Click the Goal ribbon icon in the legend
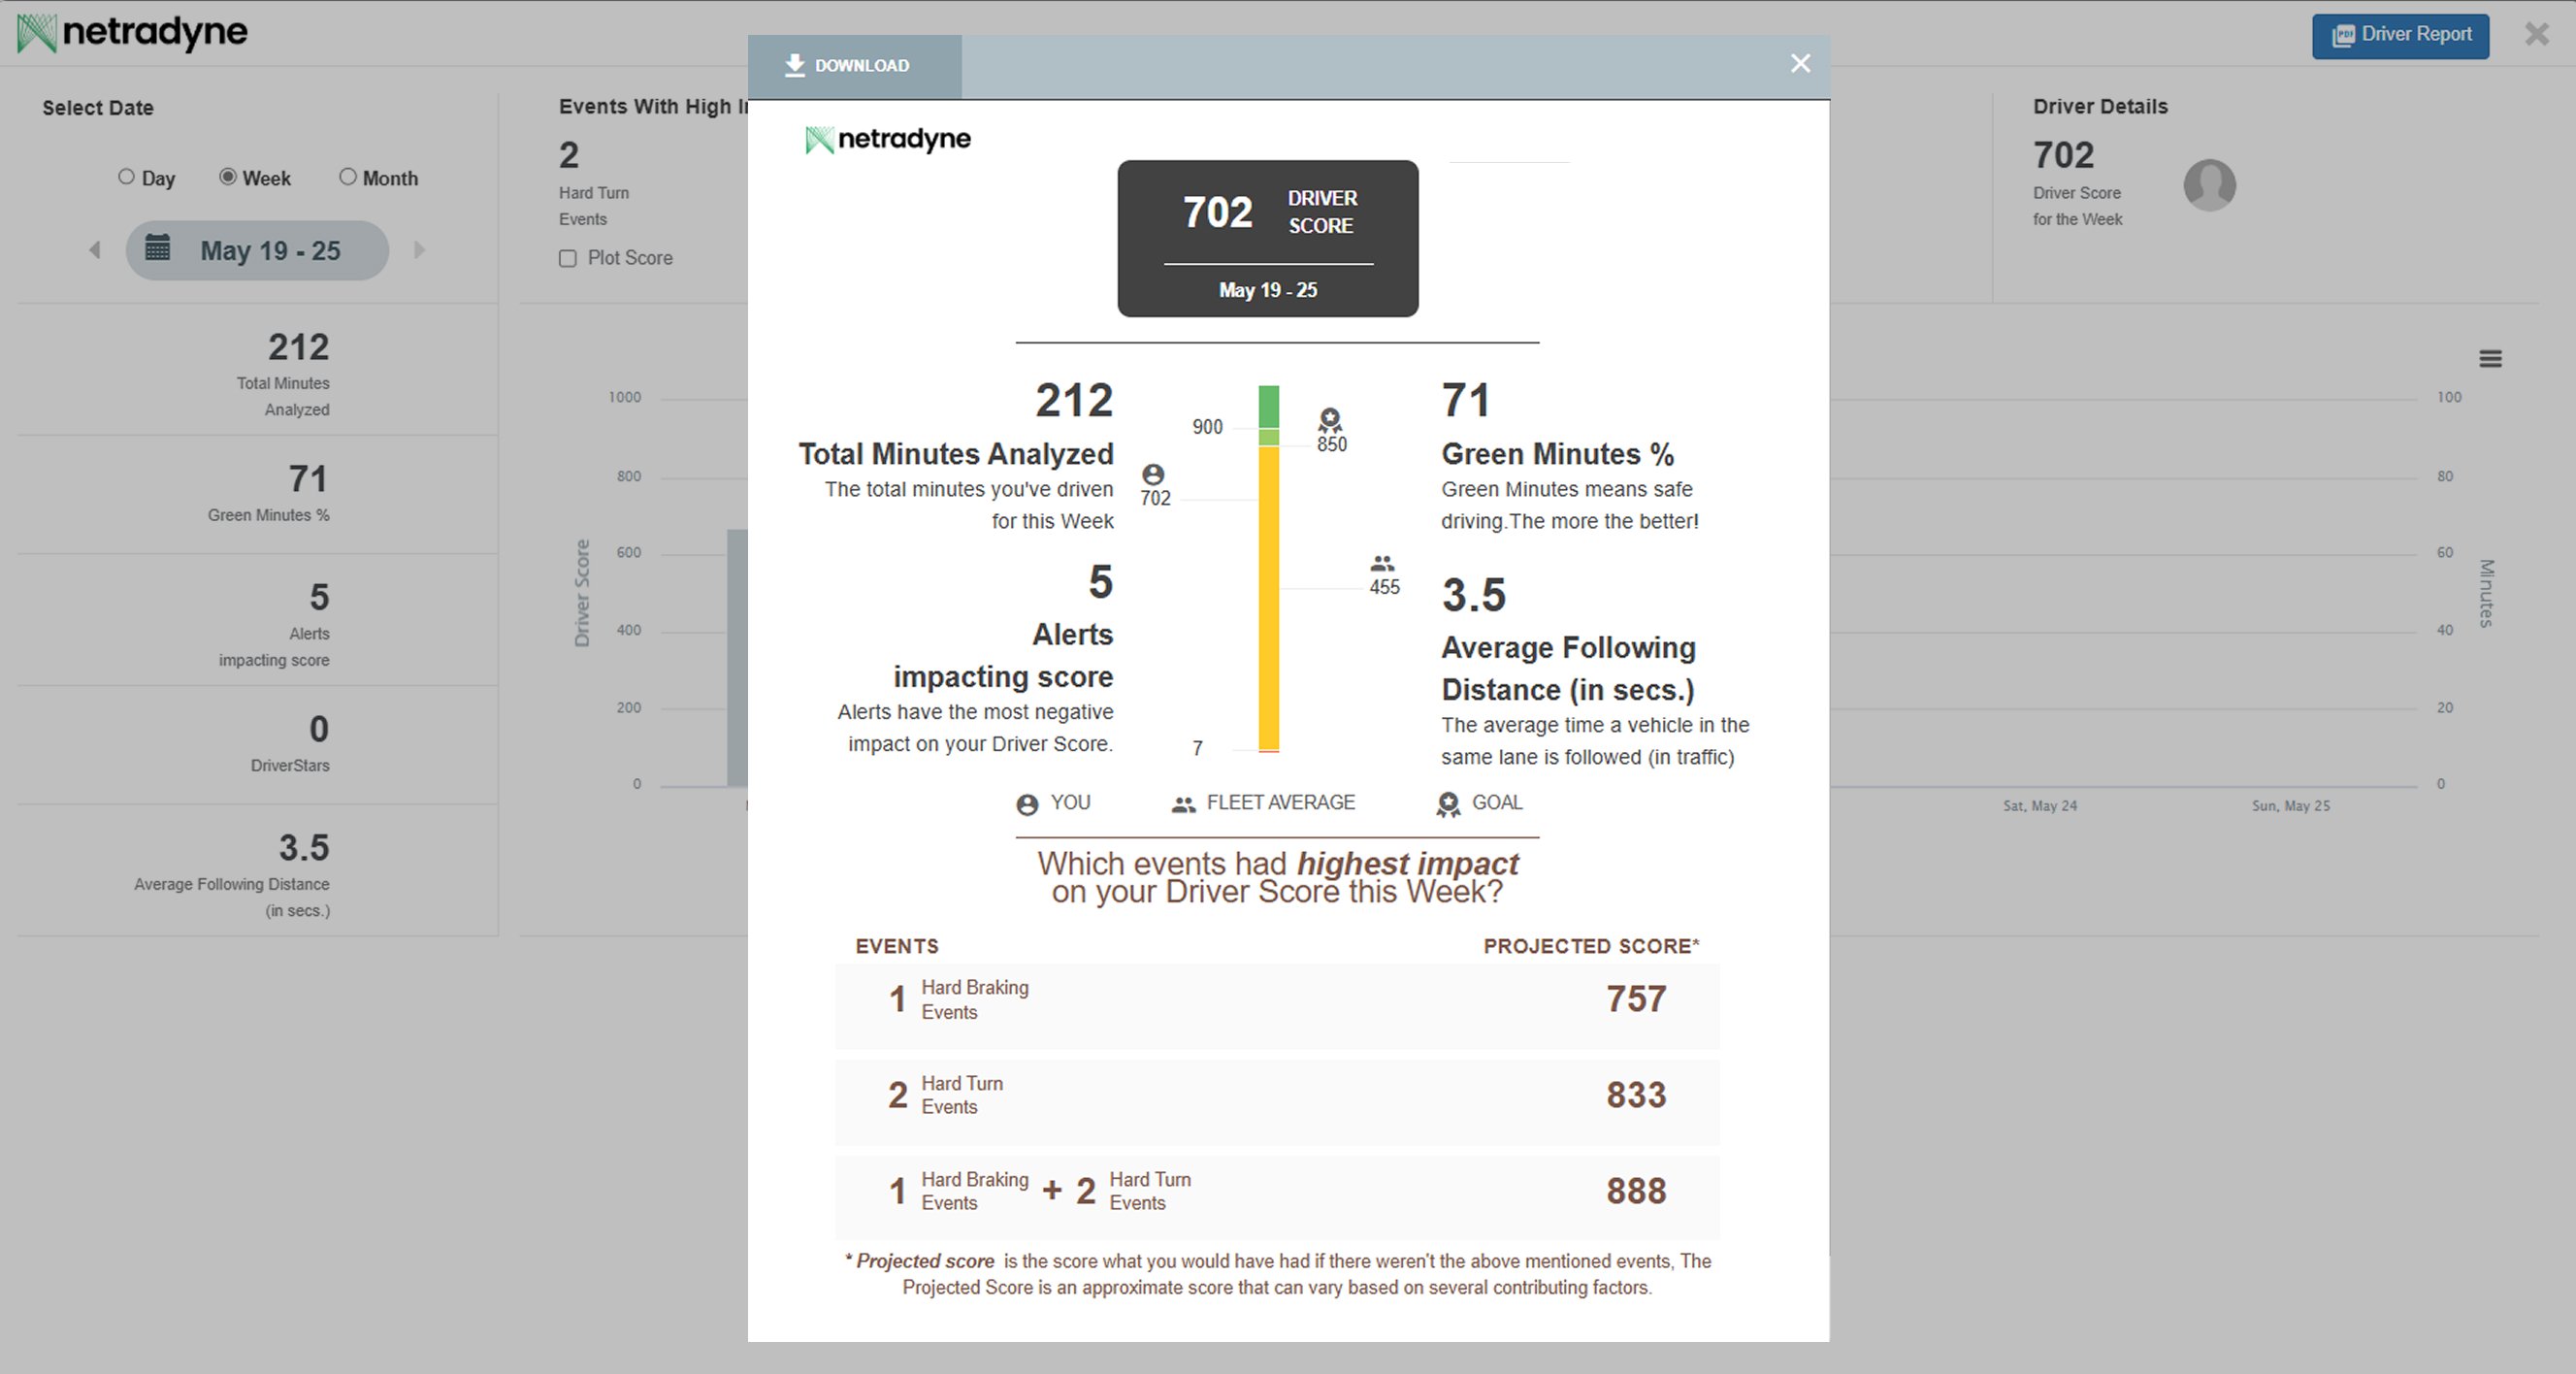Screen dimensions: 2576x1374 [x=1448, y=805]
